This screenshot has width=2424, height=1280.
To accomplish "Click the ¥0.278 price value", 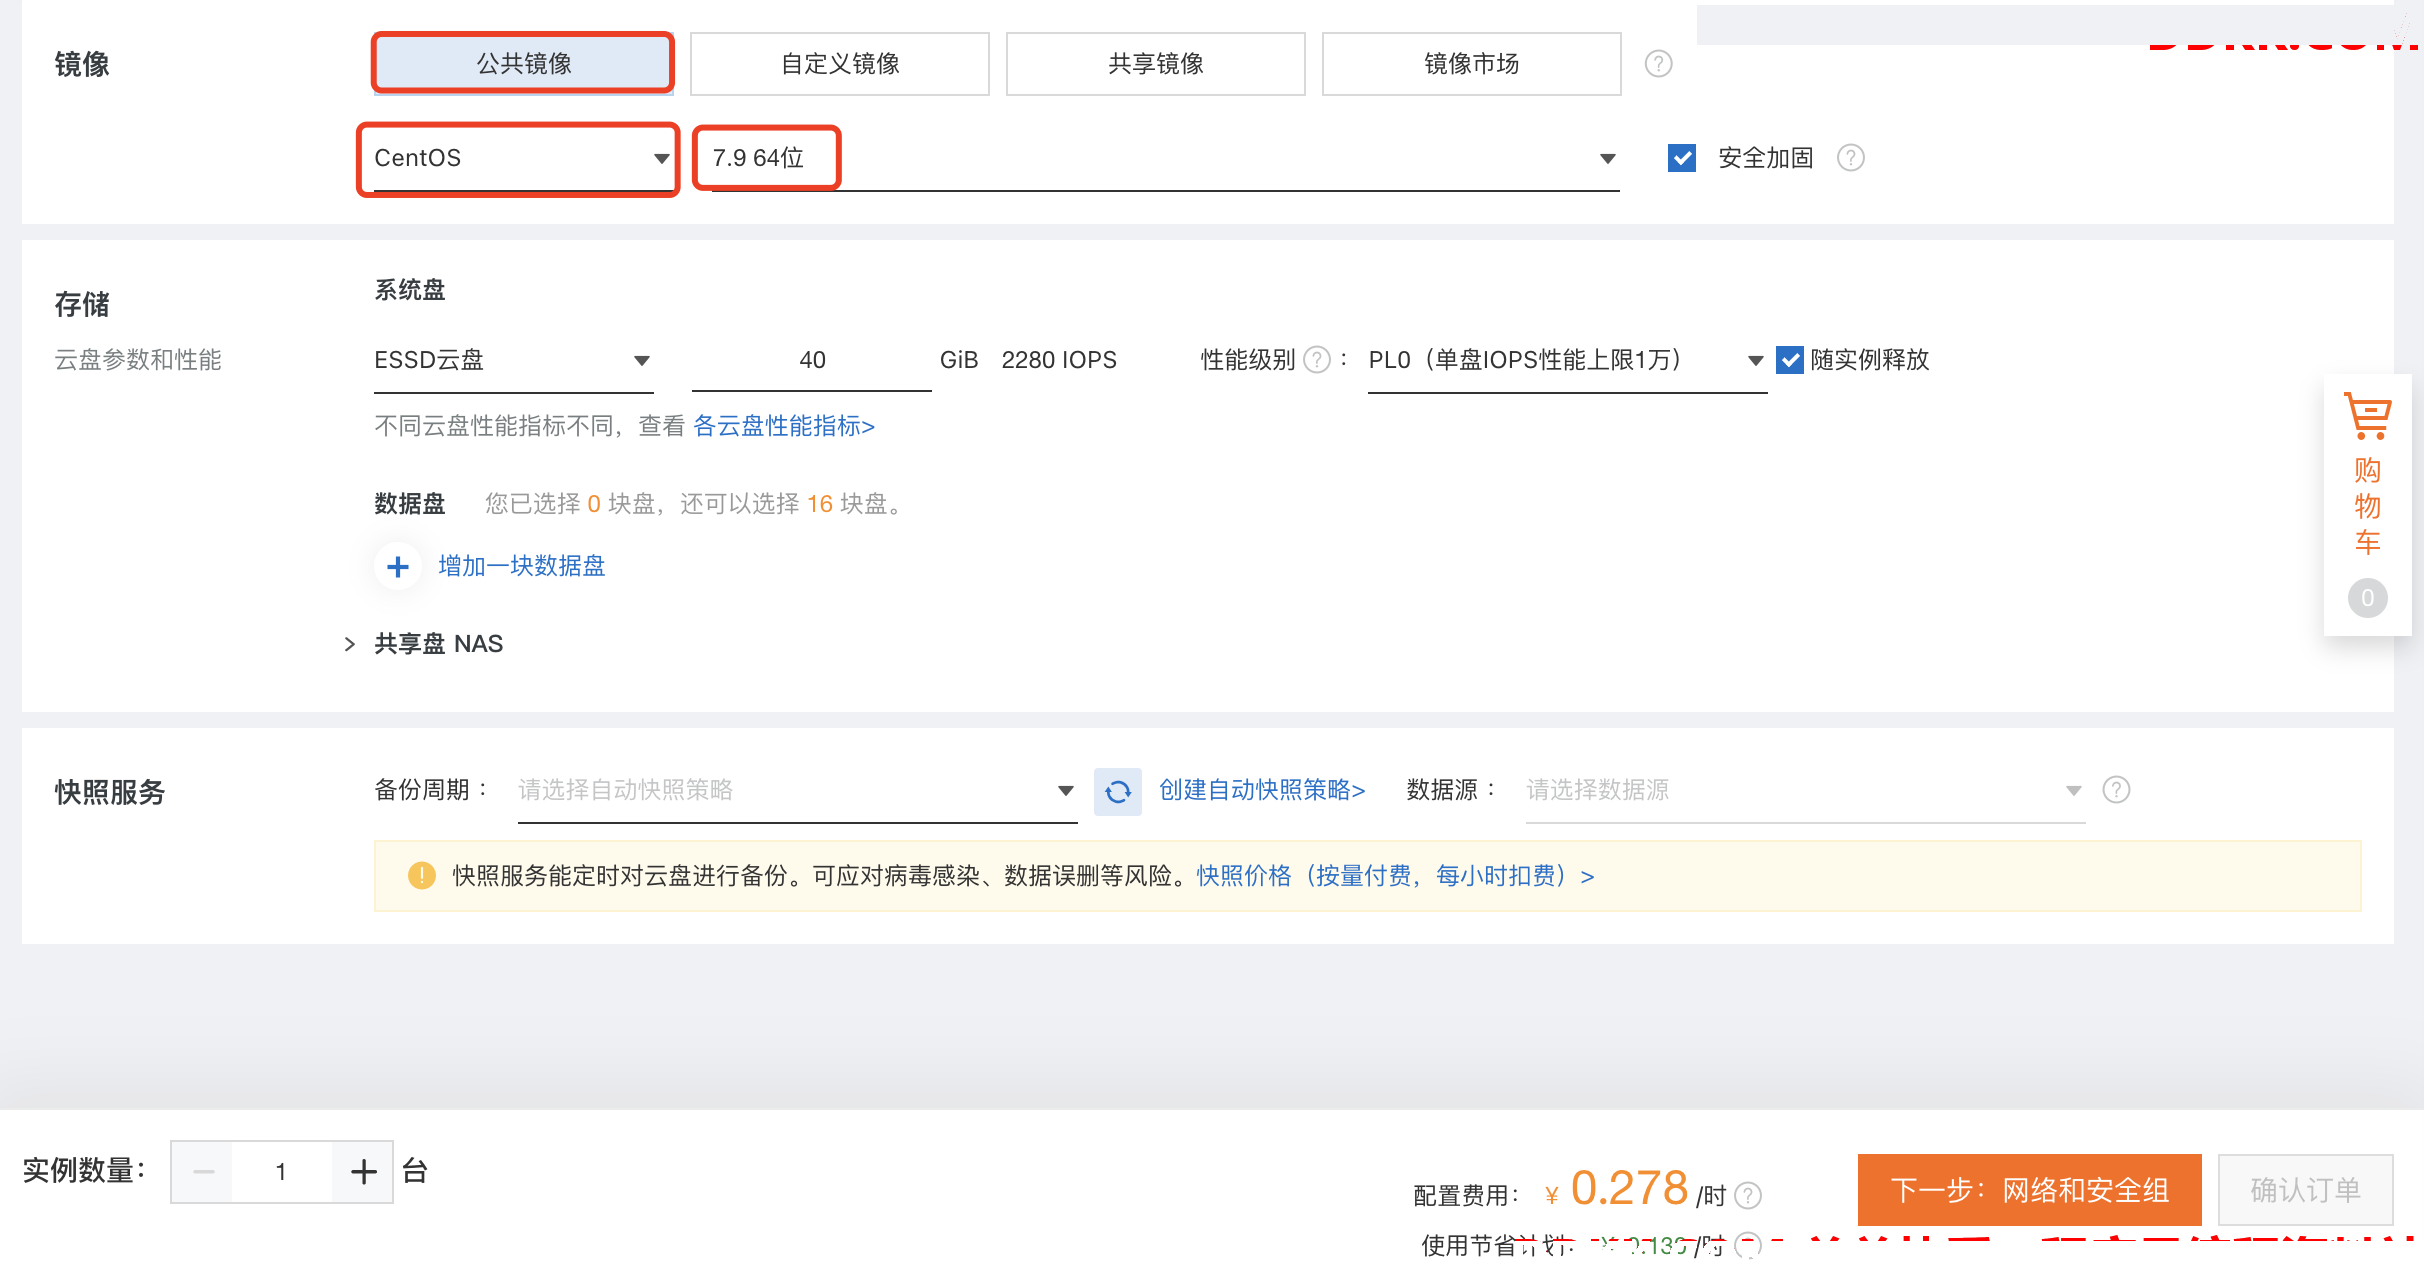I will tap(1617, 1189).
